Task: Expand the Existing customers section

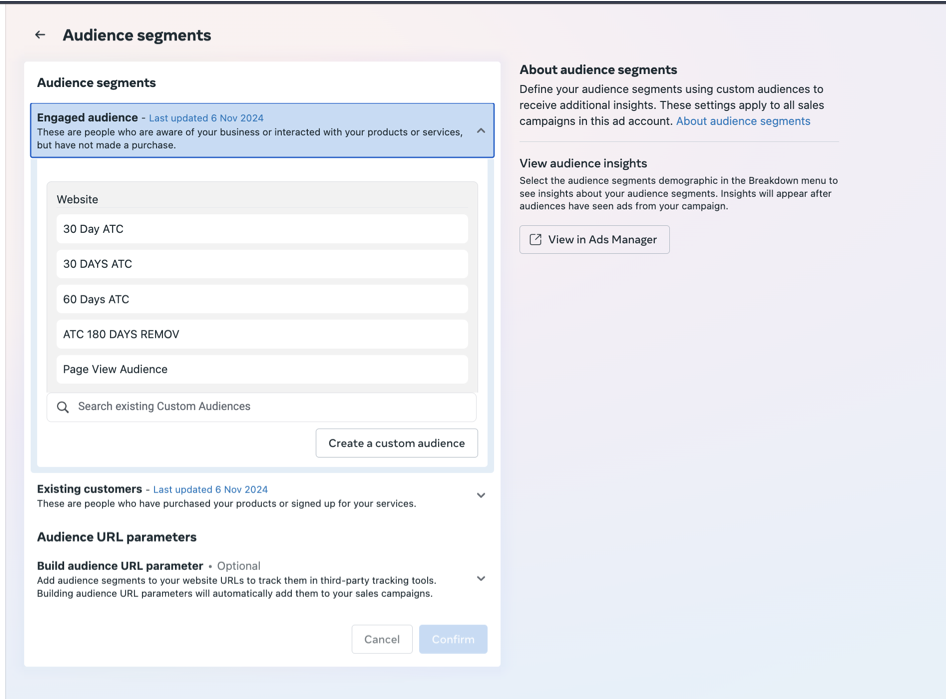Action: coord(481,495)
